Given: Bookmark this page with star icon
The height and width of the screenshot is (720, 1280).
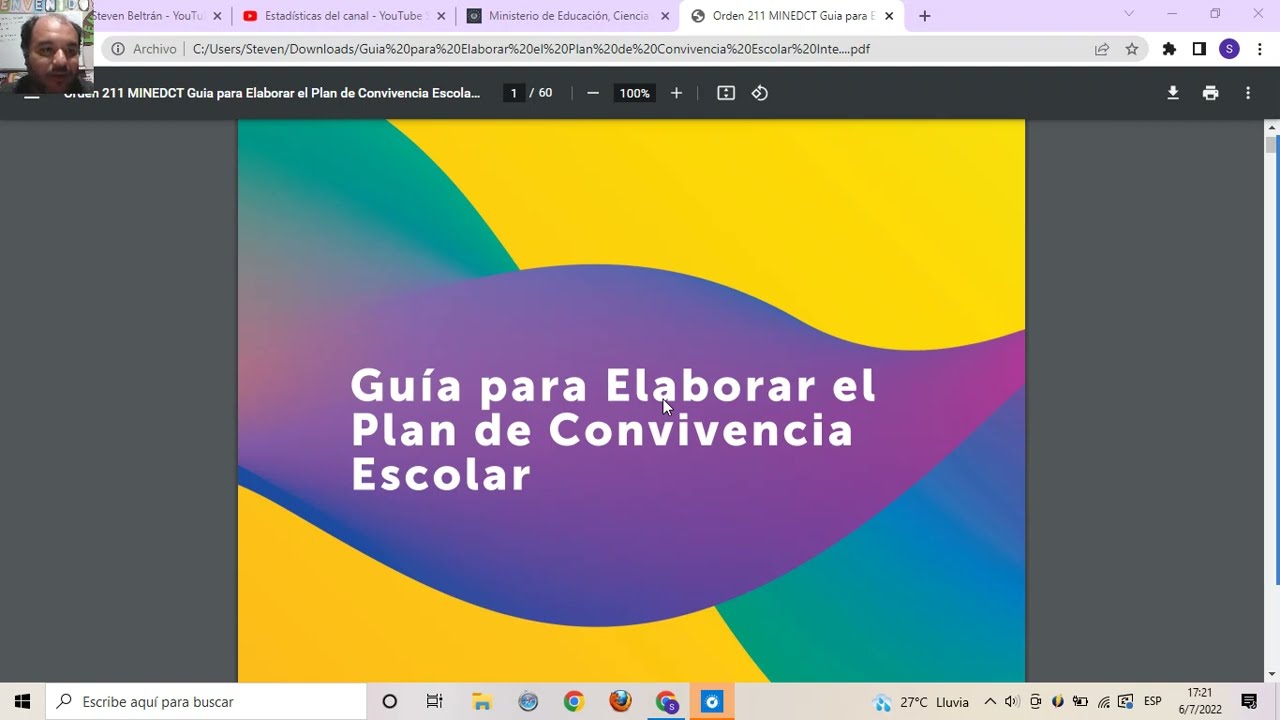Looking at the screenshot, I should [x=1132, y=49].
